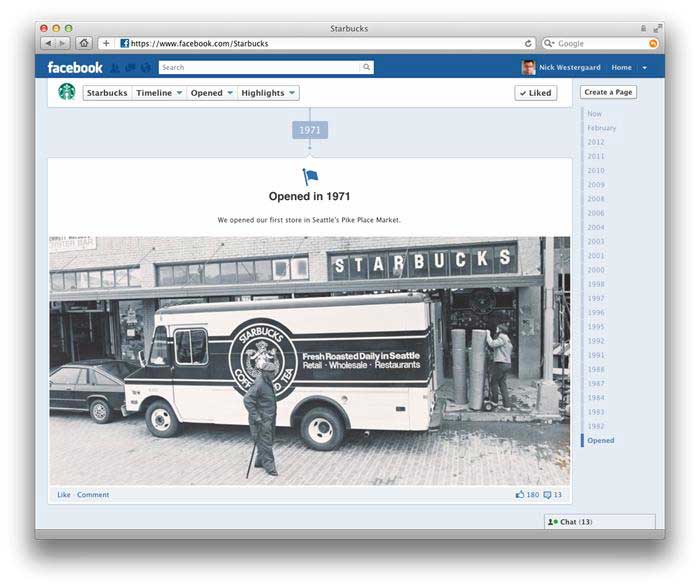The width and height of the screenshot is (700, 588).
Task: Click the search magnifier button on Facebook
Action: [x=367, y=67]
